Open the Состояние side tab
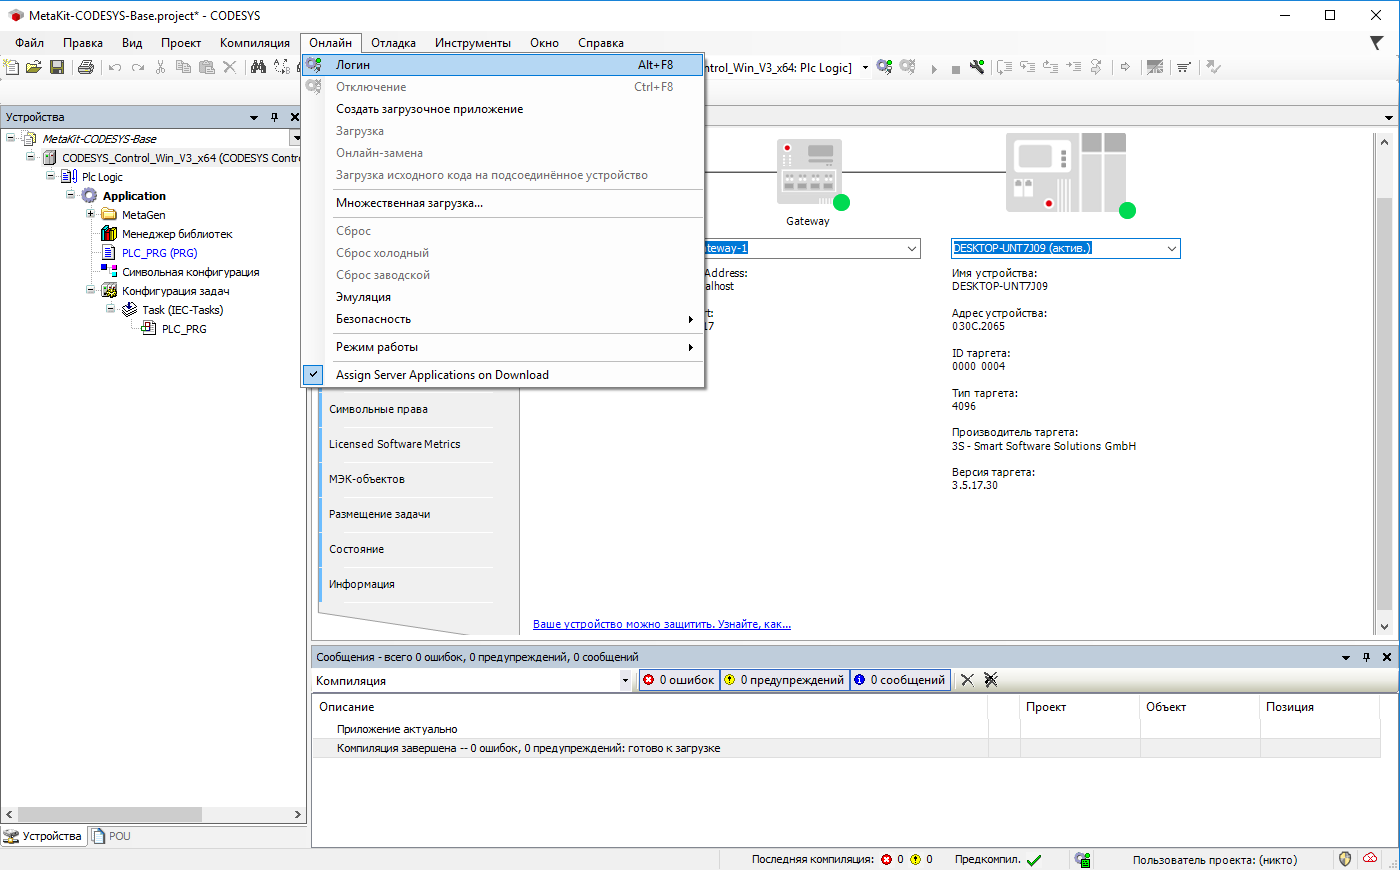Image resolution: width=1400 pixels, height=870 pixels. (356, 549)
